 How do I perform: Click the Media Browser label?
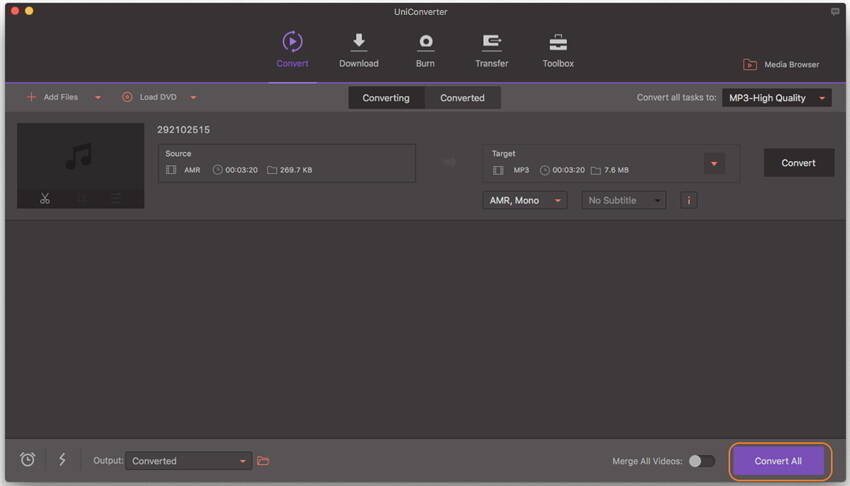791,64
